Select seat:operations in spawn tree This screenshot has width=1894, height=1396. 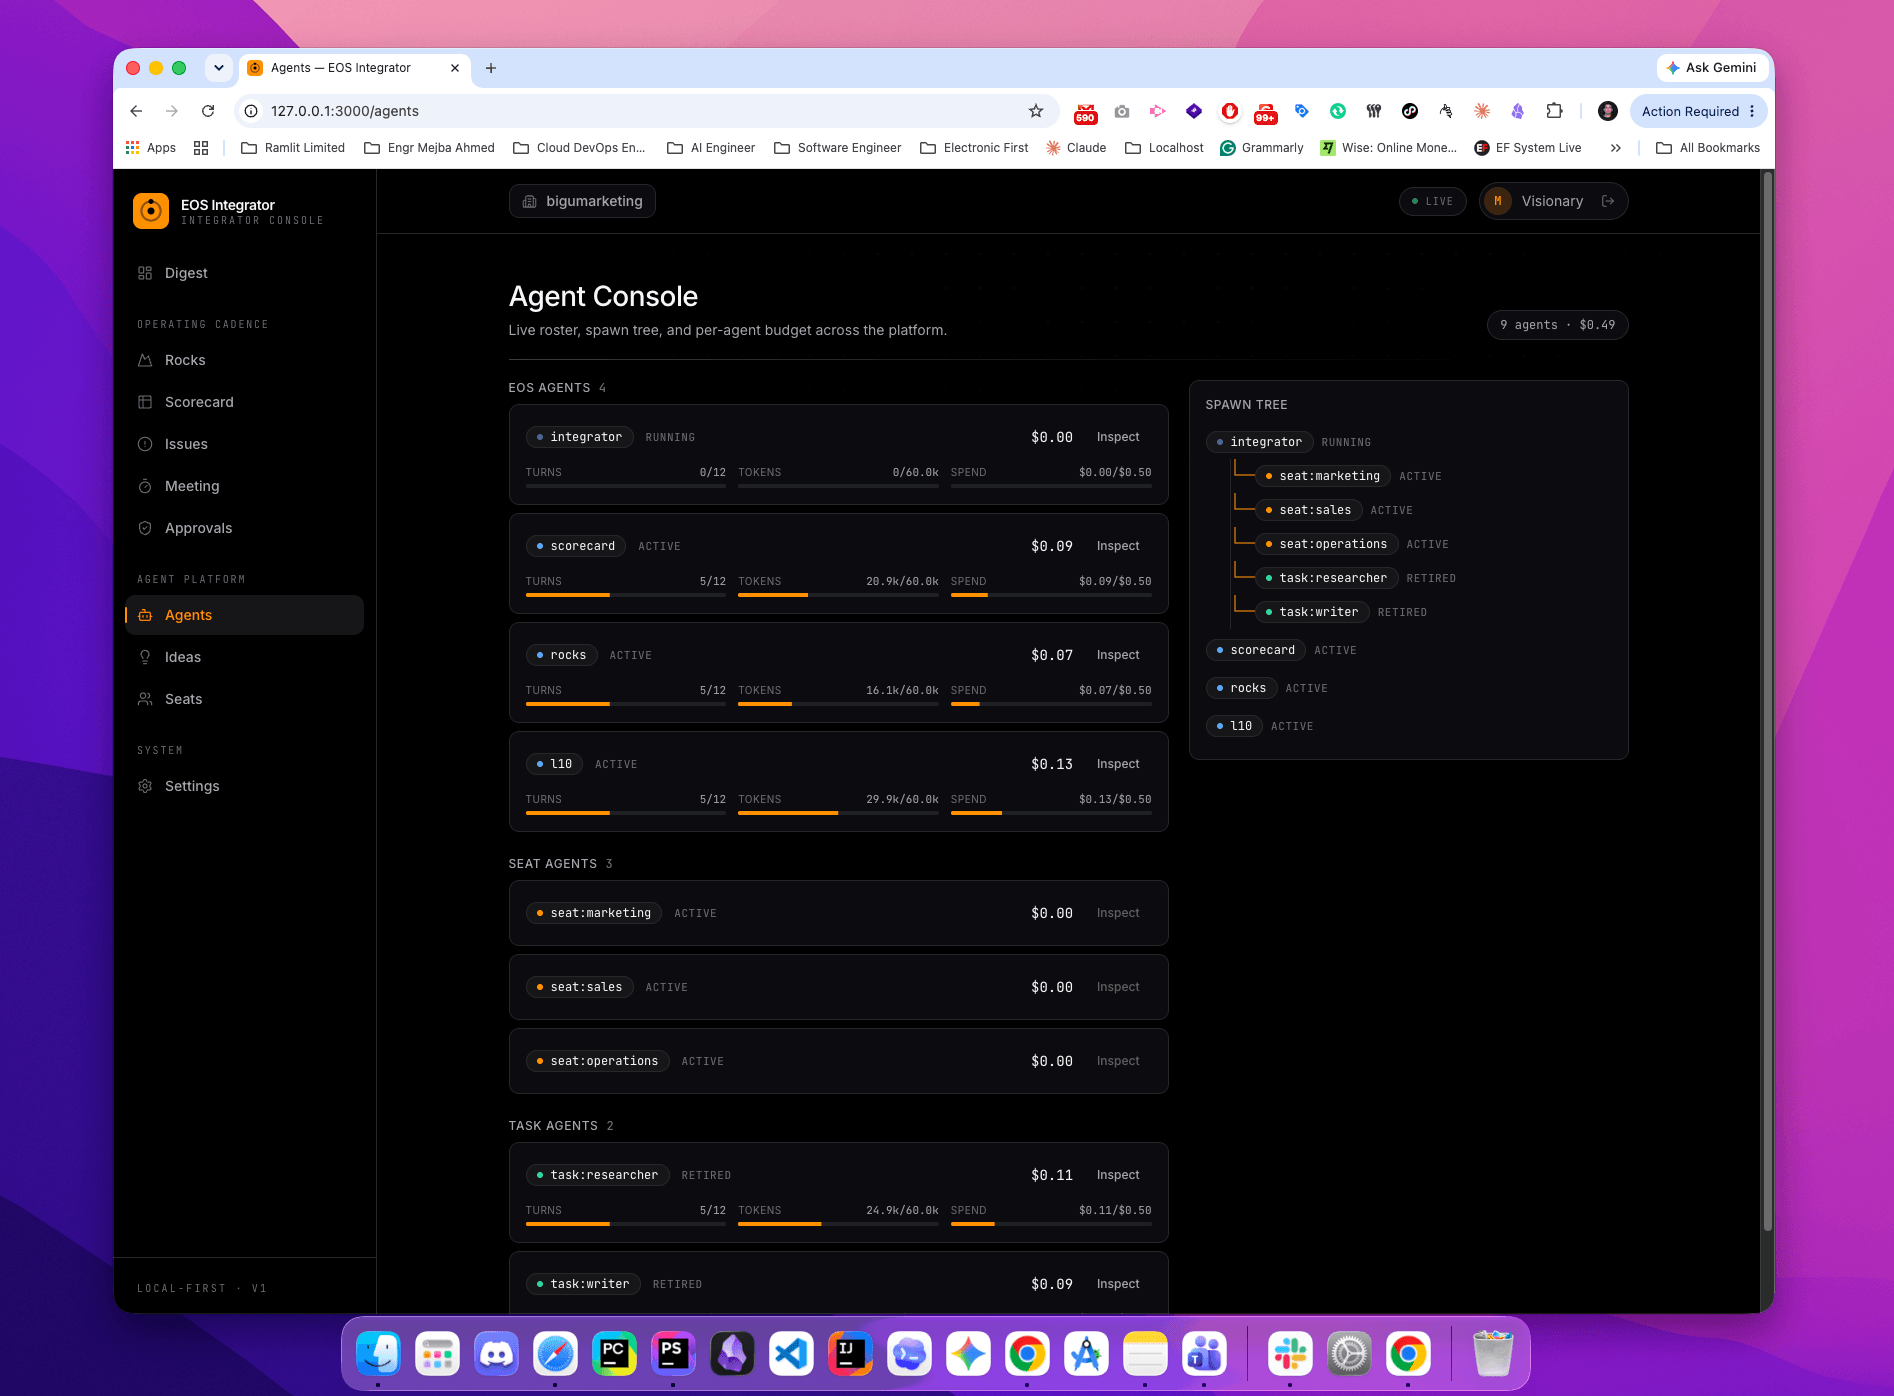tap(1326, 544)
